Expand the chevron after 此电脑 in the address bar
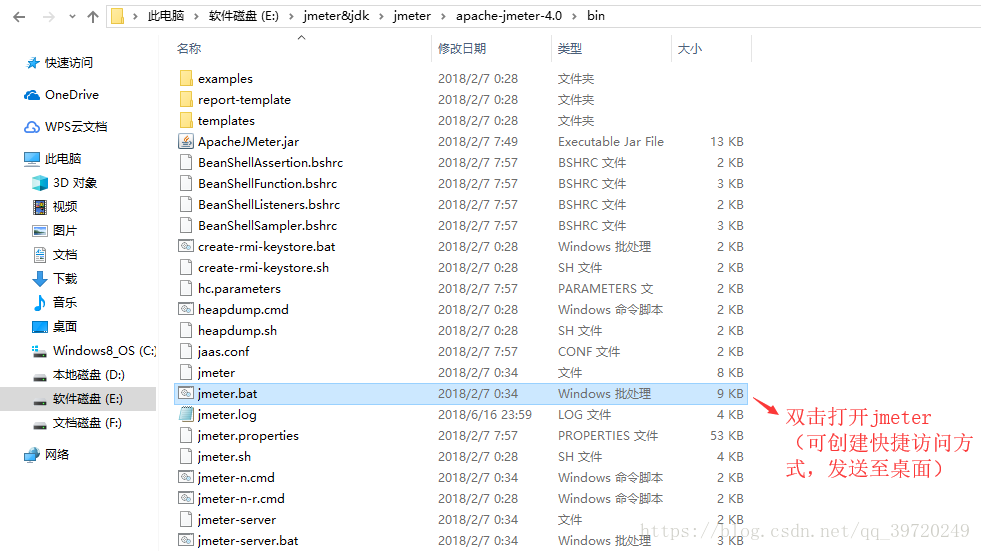981x551 pixels. coord(196,16)
